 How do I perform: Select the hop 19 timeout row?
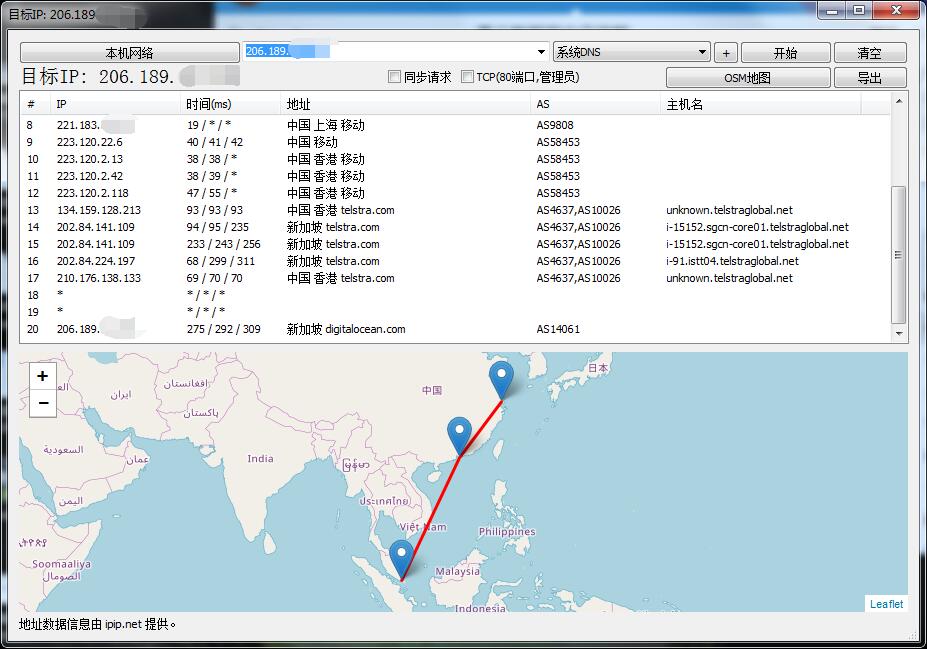455,312
